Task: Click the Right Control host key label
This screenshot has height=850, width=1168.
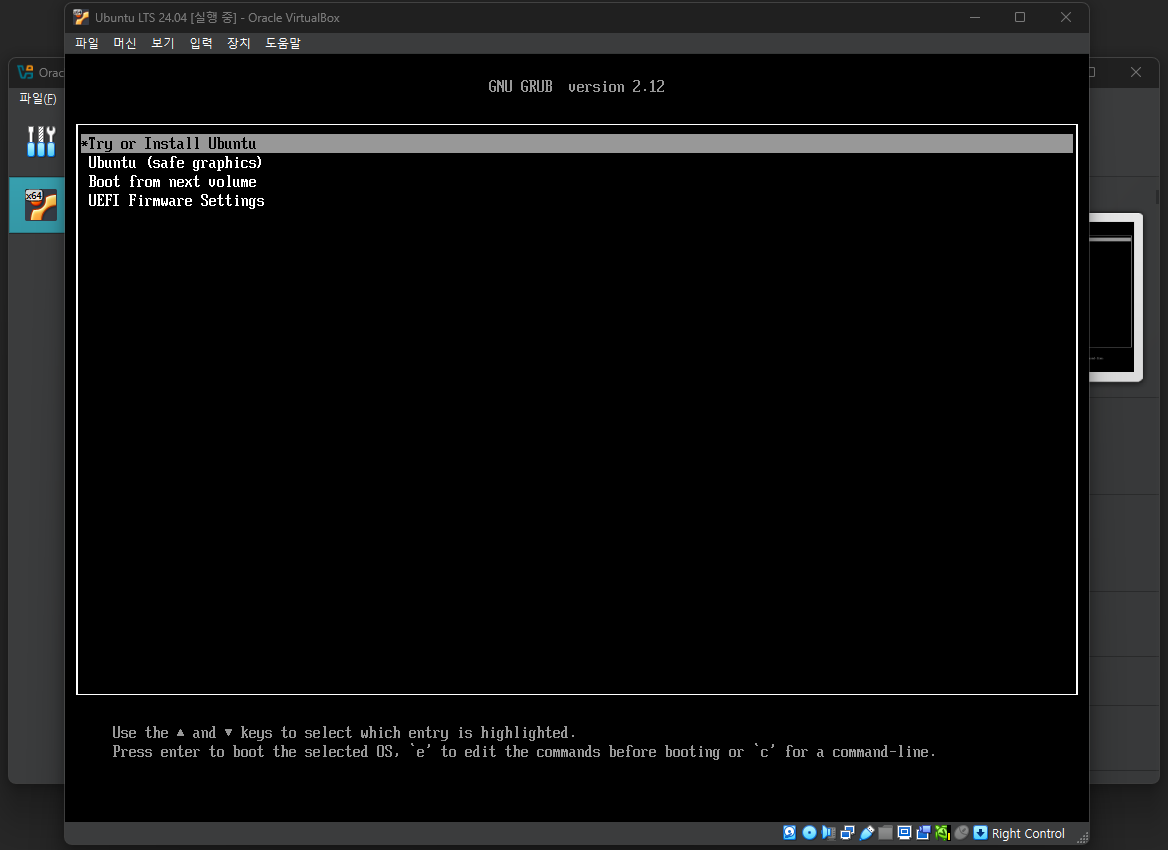Action: point(1028,834)
